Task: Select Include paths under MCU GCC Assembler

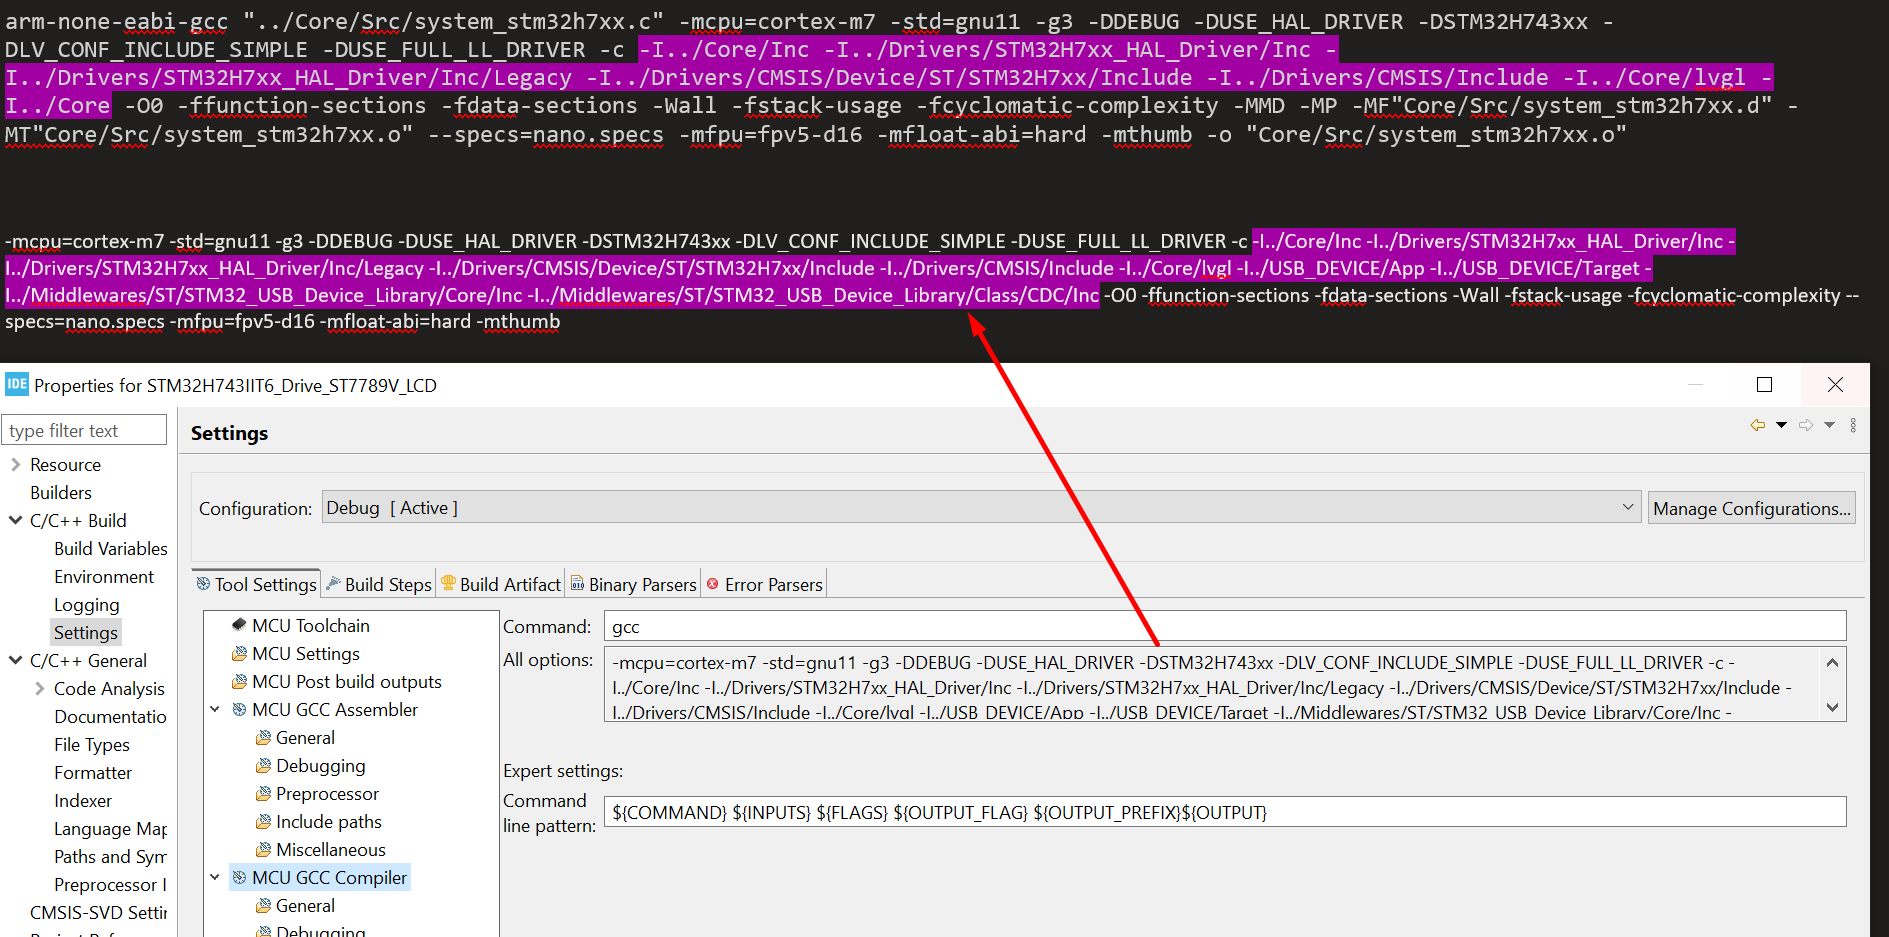Action: [329, 821]
